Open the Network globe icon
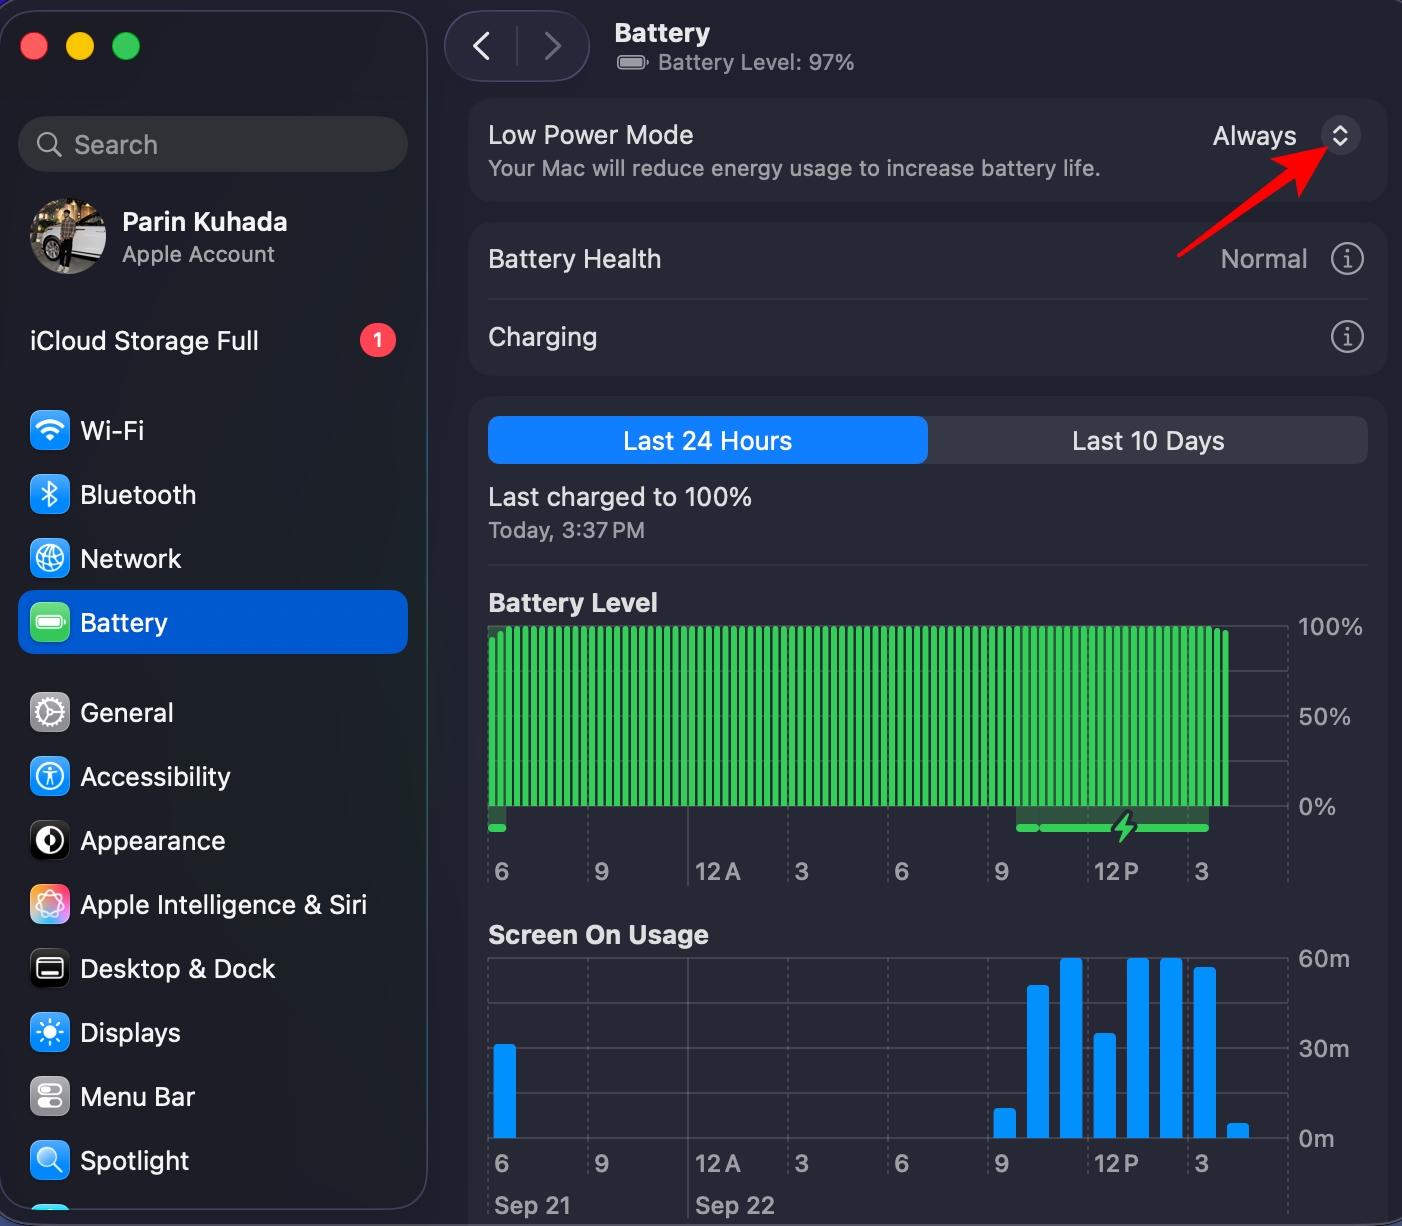The image size is (1402, 1226). click(50, 559)
